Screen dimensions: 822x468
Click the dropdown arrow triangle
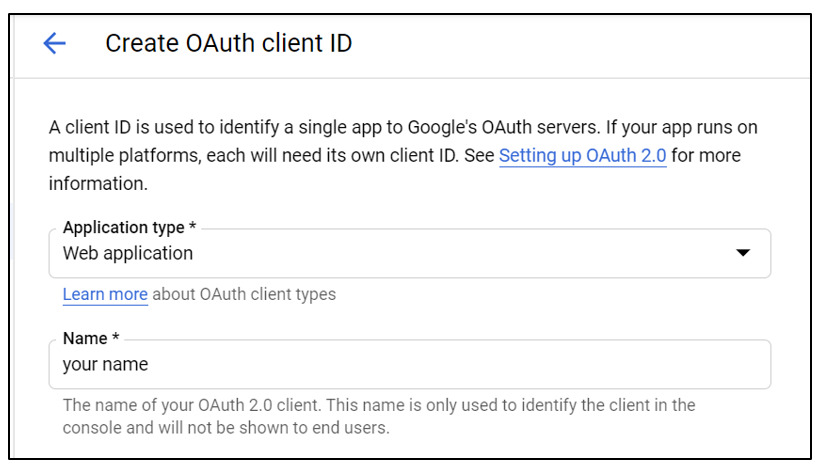click(743, 253)
